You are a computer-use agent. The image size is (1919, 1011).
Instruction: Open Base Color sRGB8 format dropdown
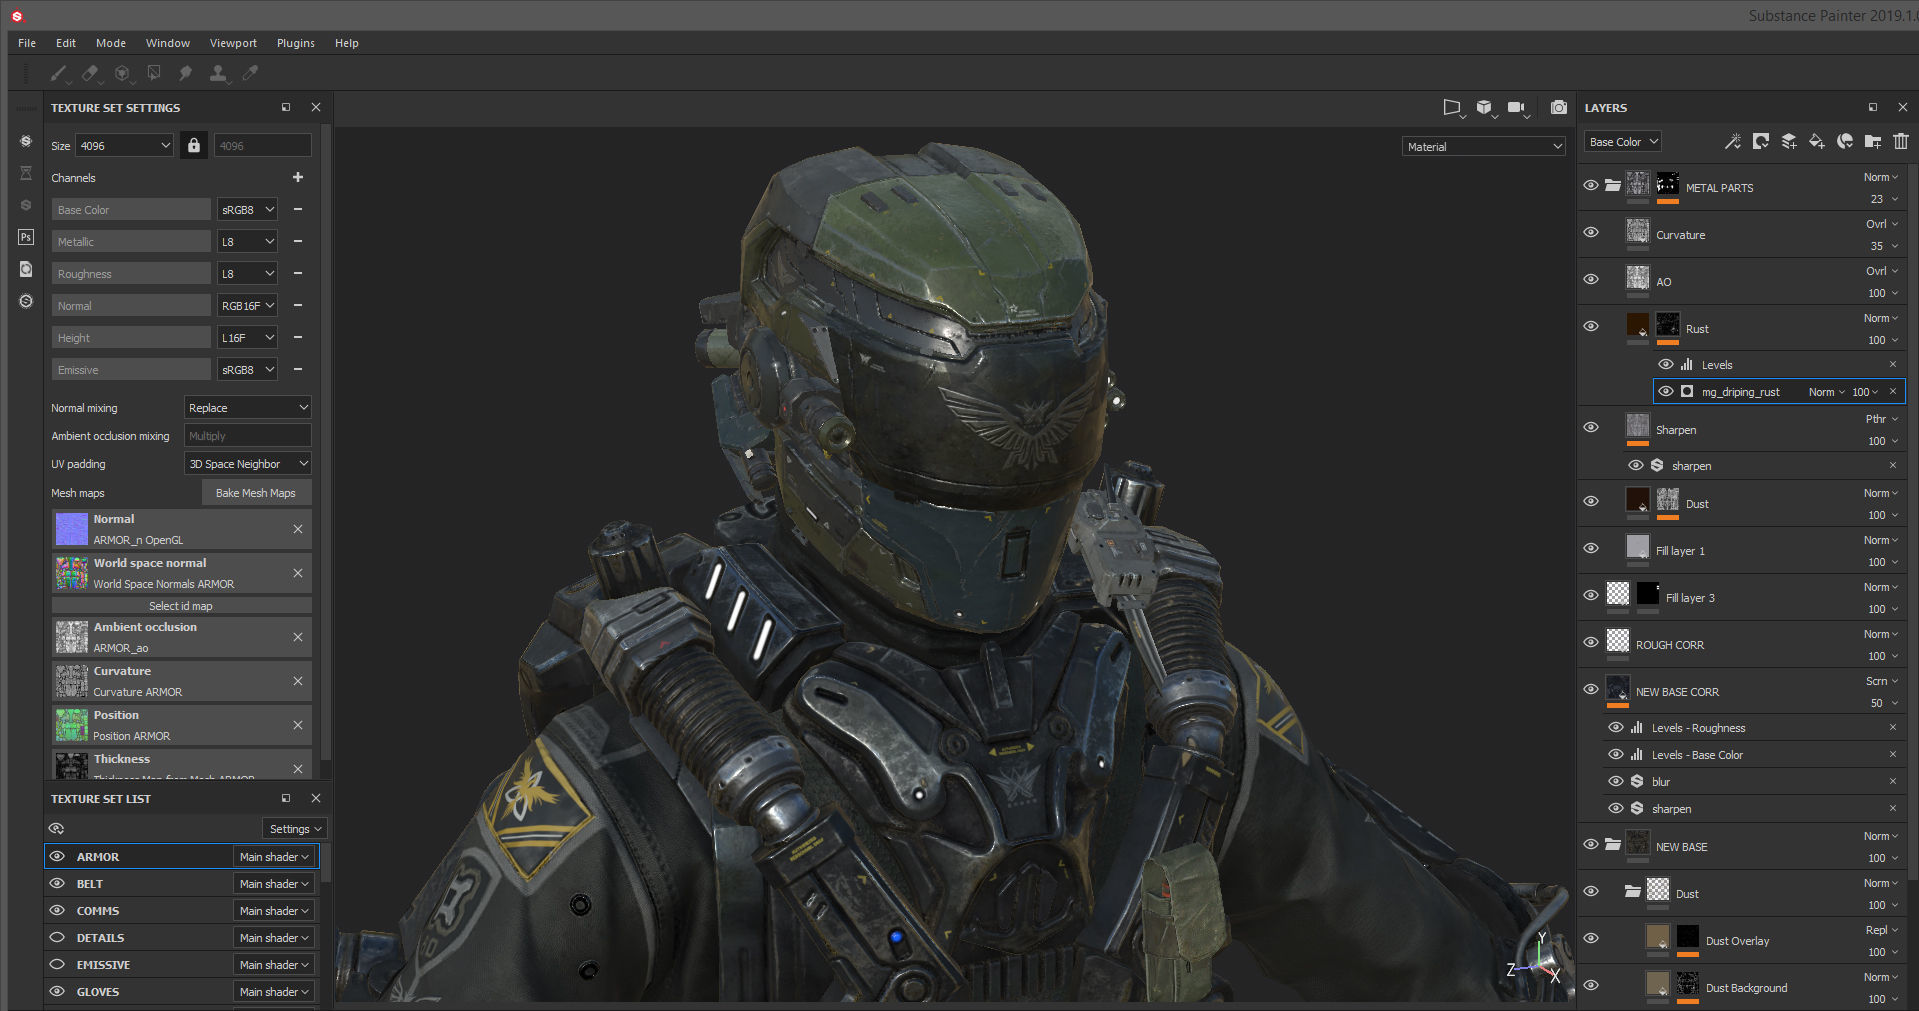247,210
